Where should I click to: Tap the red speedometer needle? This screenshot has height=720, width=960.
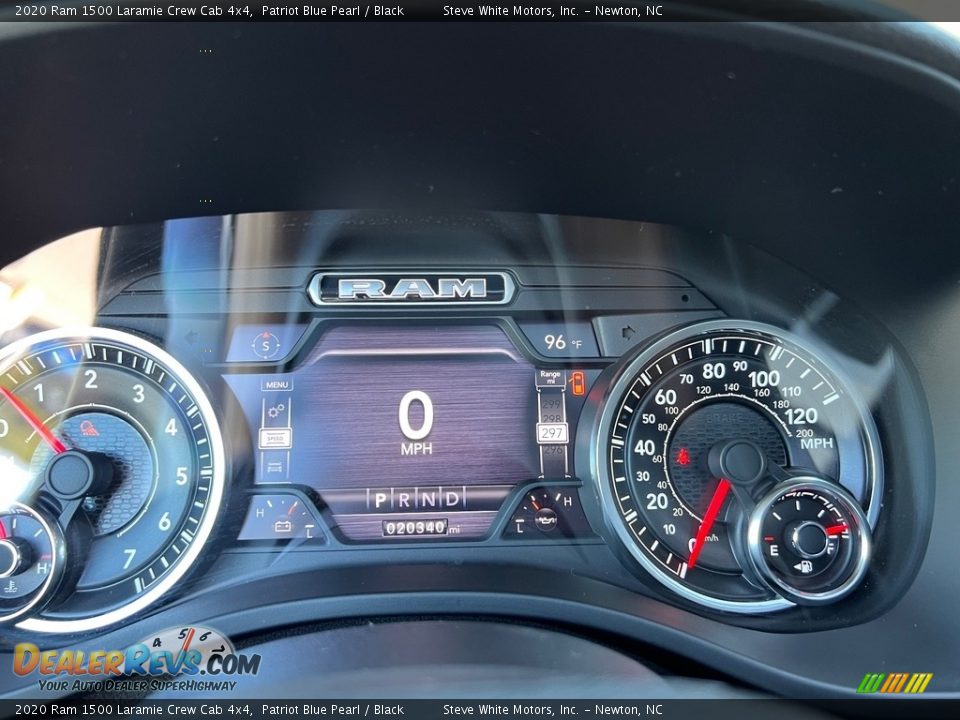tap(709, 524)
